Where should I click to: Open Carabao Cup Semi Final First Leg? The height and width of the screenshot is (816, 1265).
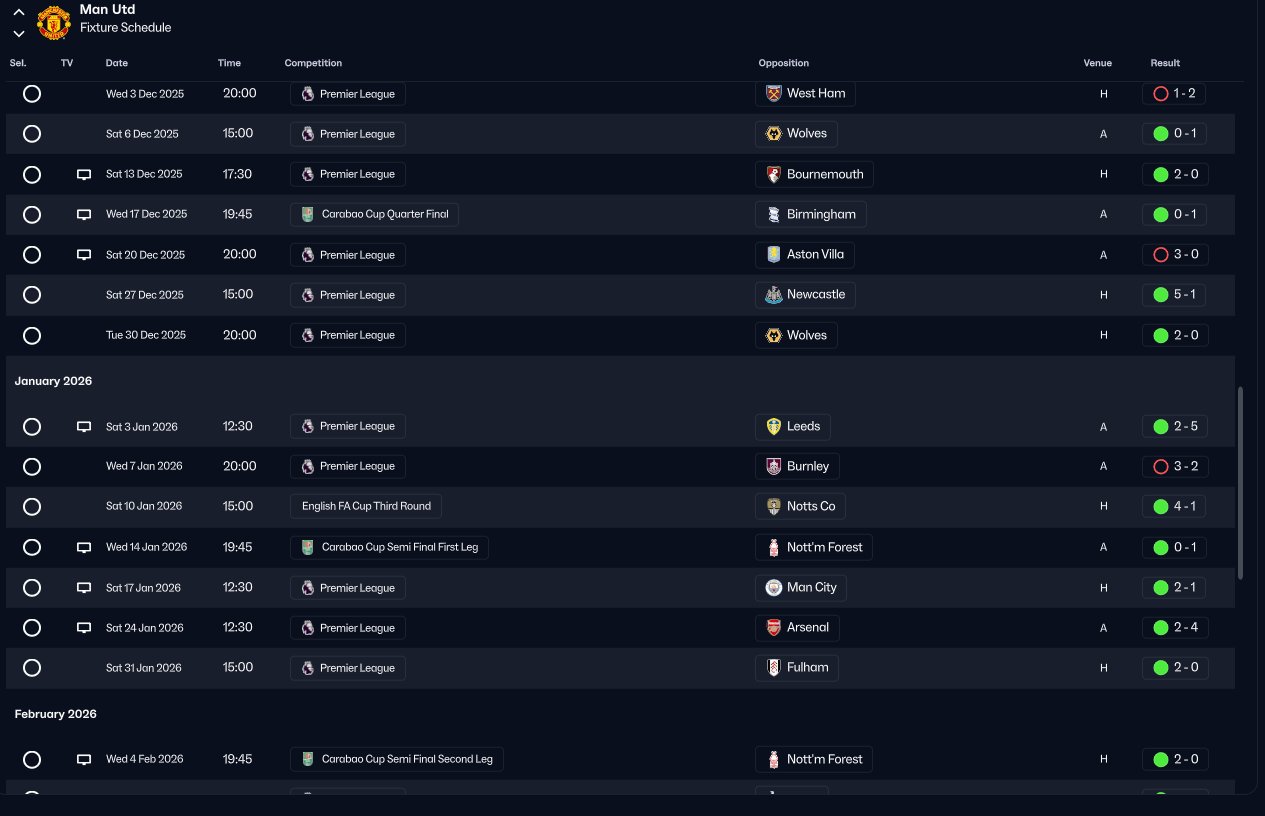click(x=389, y=547)
